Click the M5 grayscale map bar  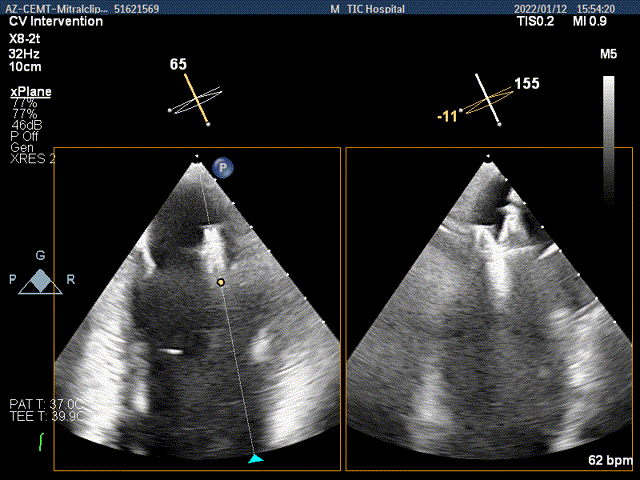tap(608, 120)
